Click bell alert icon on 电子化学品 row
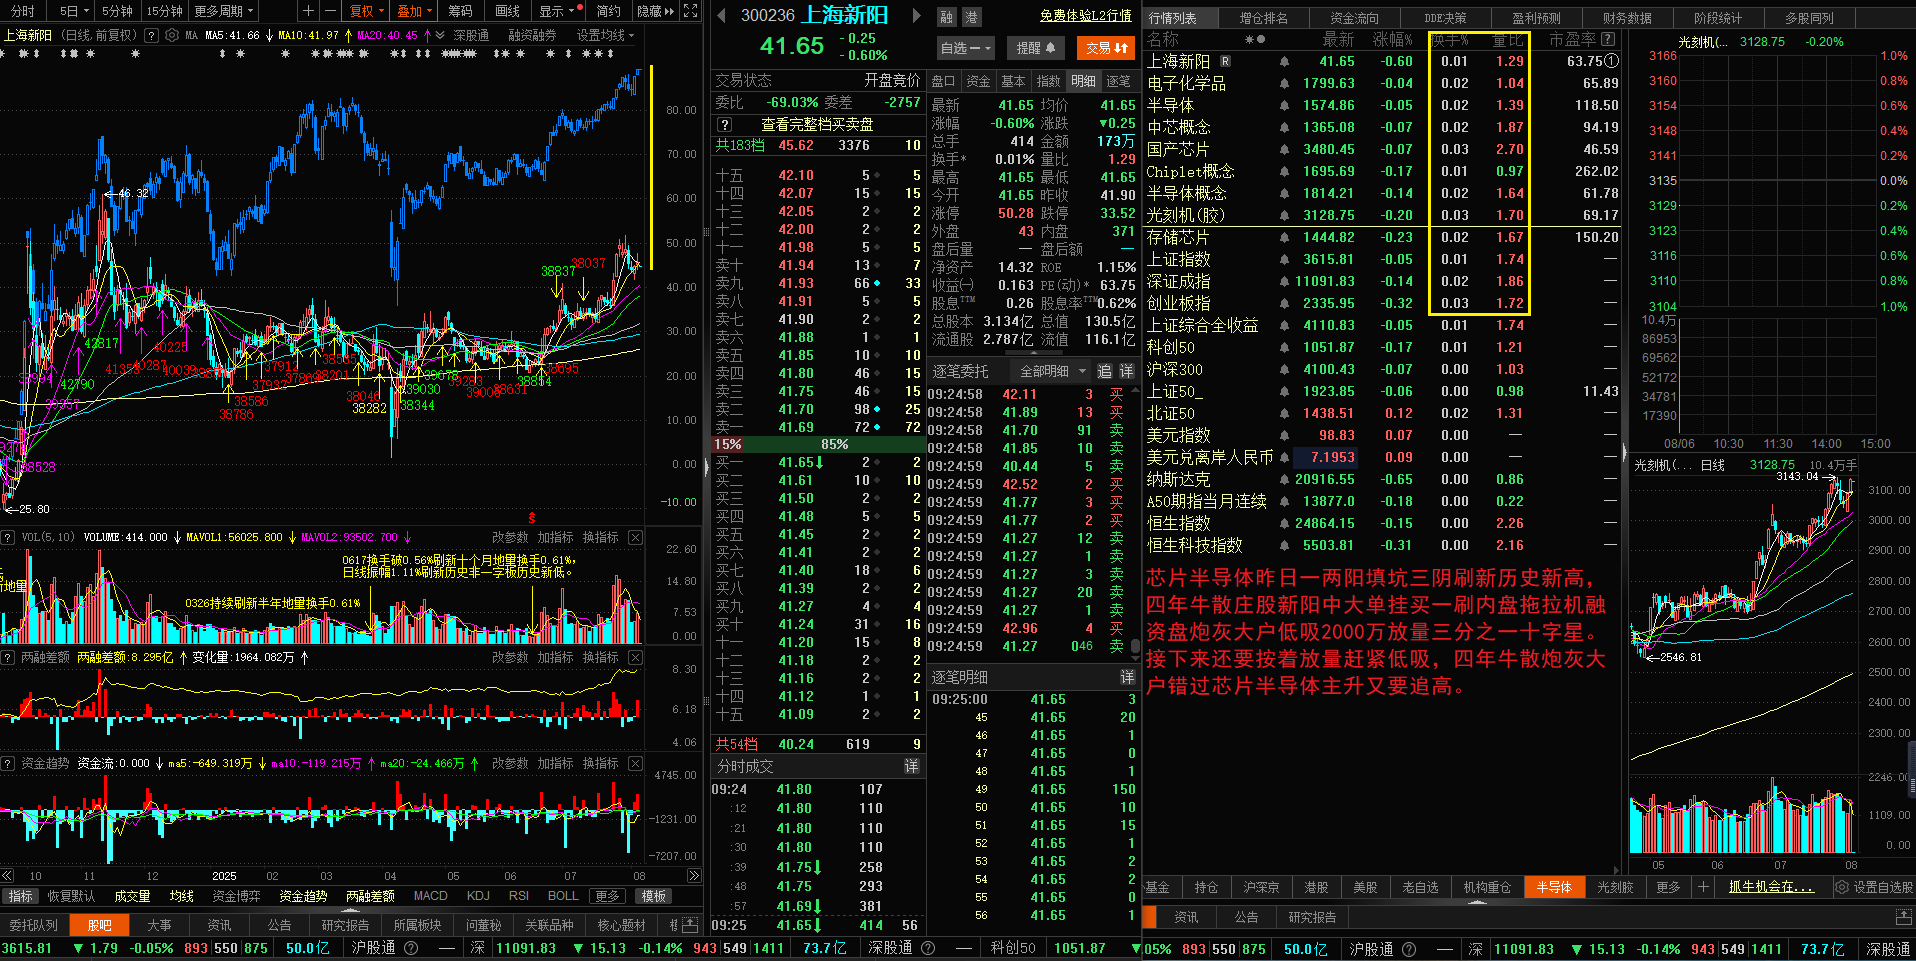This screenshot has width=1916, height=961. 1284,84
